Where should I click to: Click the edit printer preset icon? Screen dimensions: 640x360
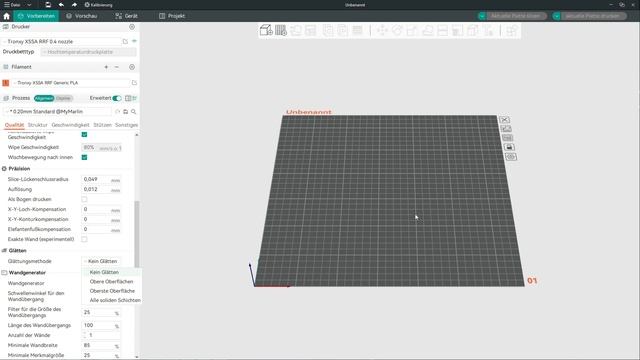pyautogui.click(x=125, y=41)
